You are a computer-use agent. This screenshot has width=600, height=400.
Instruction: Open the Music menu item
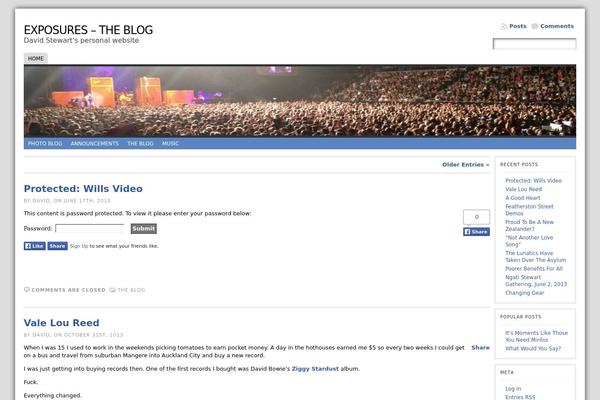(170, 144)
